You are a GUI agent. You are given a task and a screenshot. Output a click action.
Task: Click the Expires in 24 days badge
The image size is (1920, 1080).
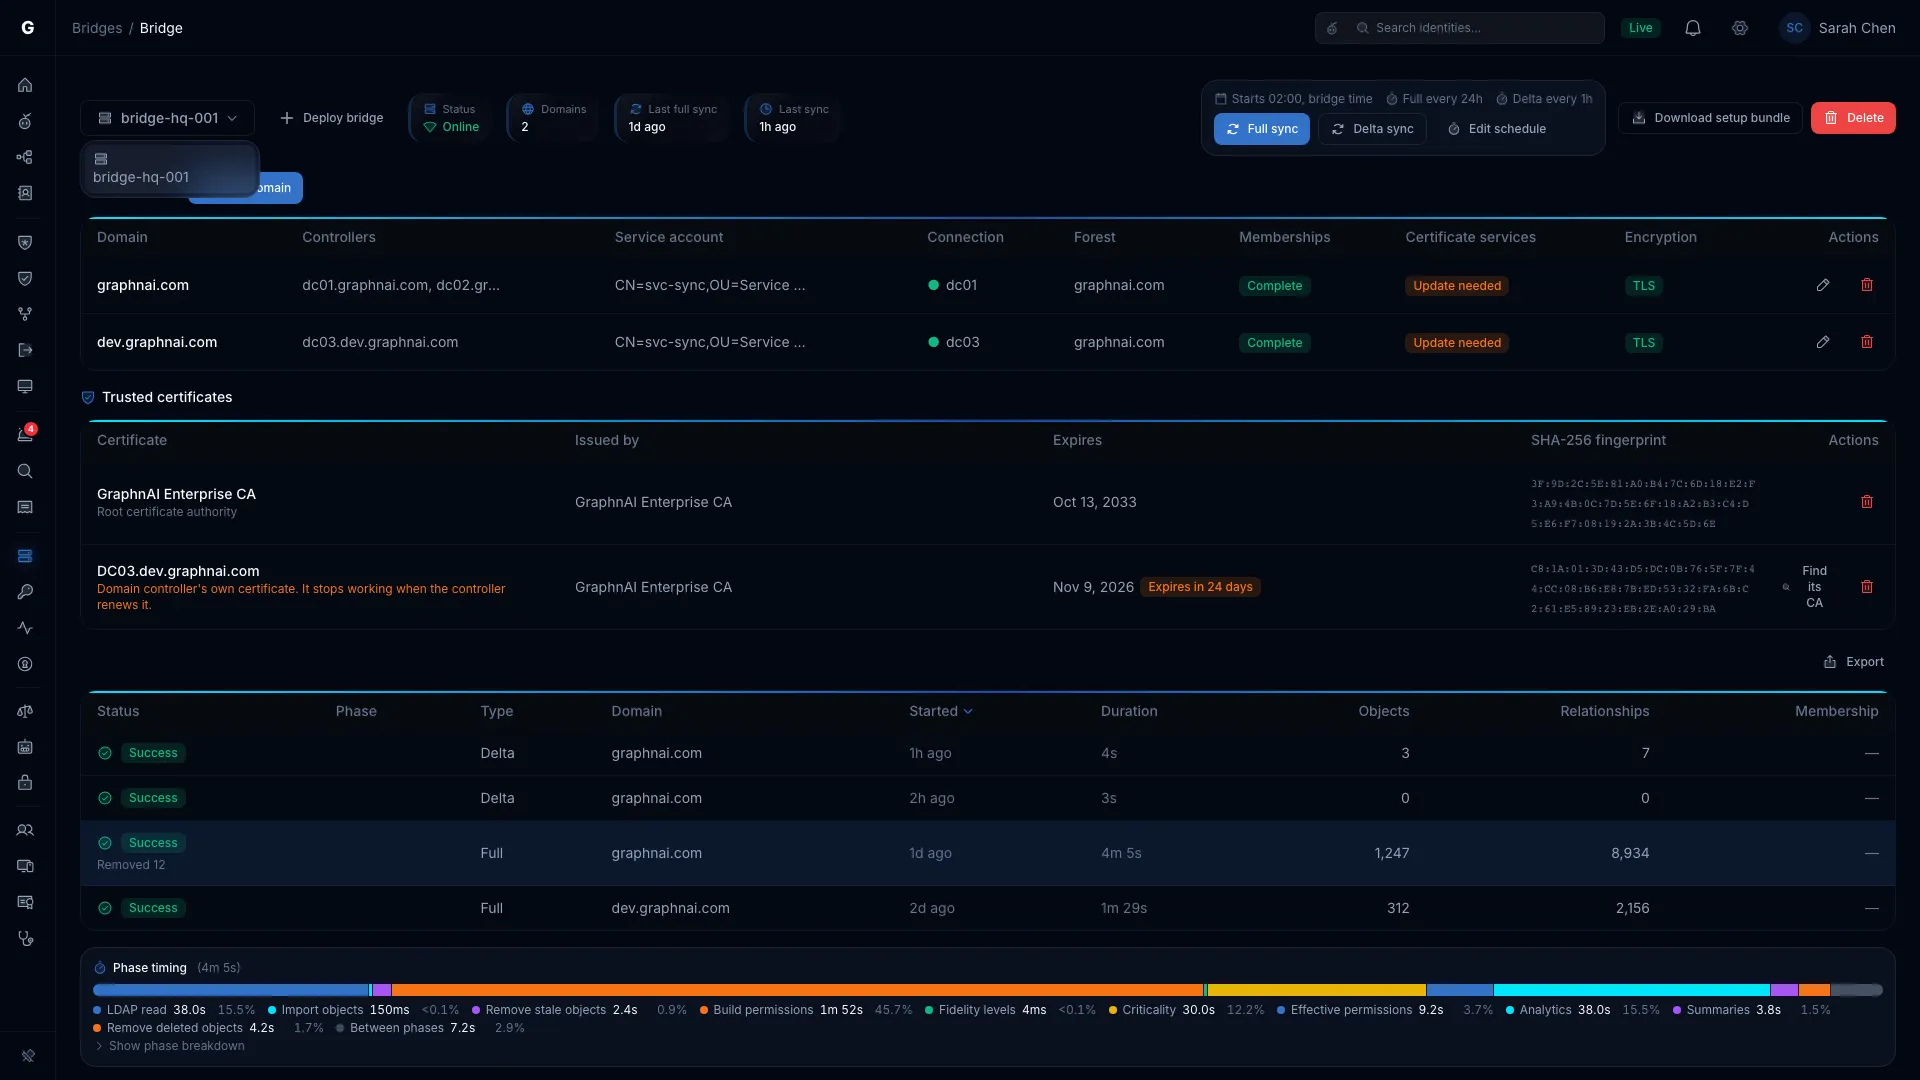click(x=1200, y=587)
